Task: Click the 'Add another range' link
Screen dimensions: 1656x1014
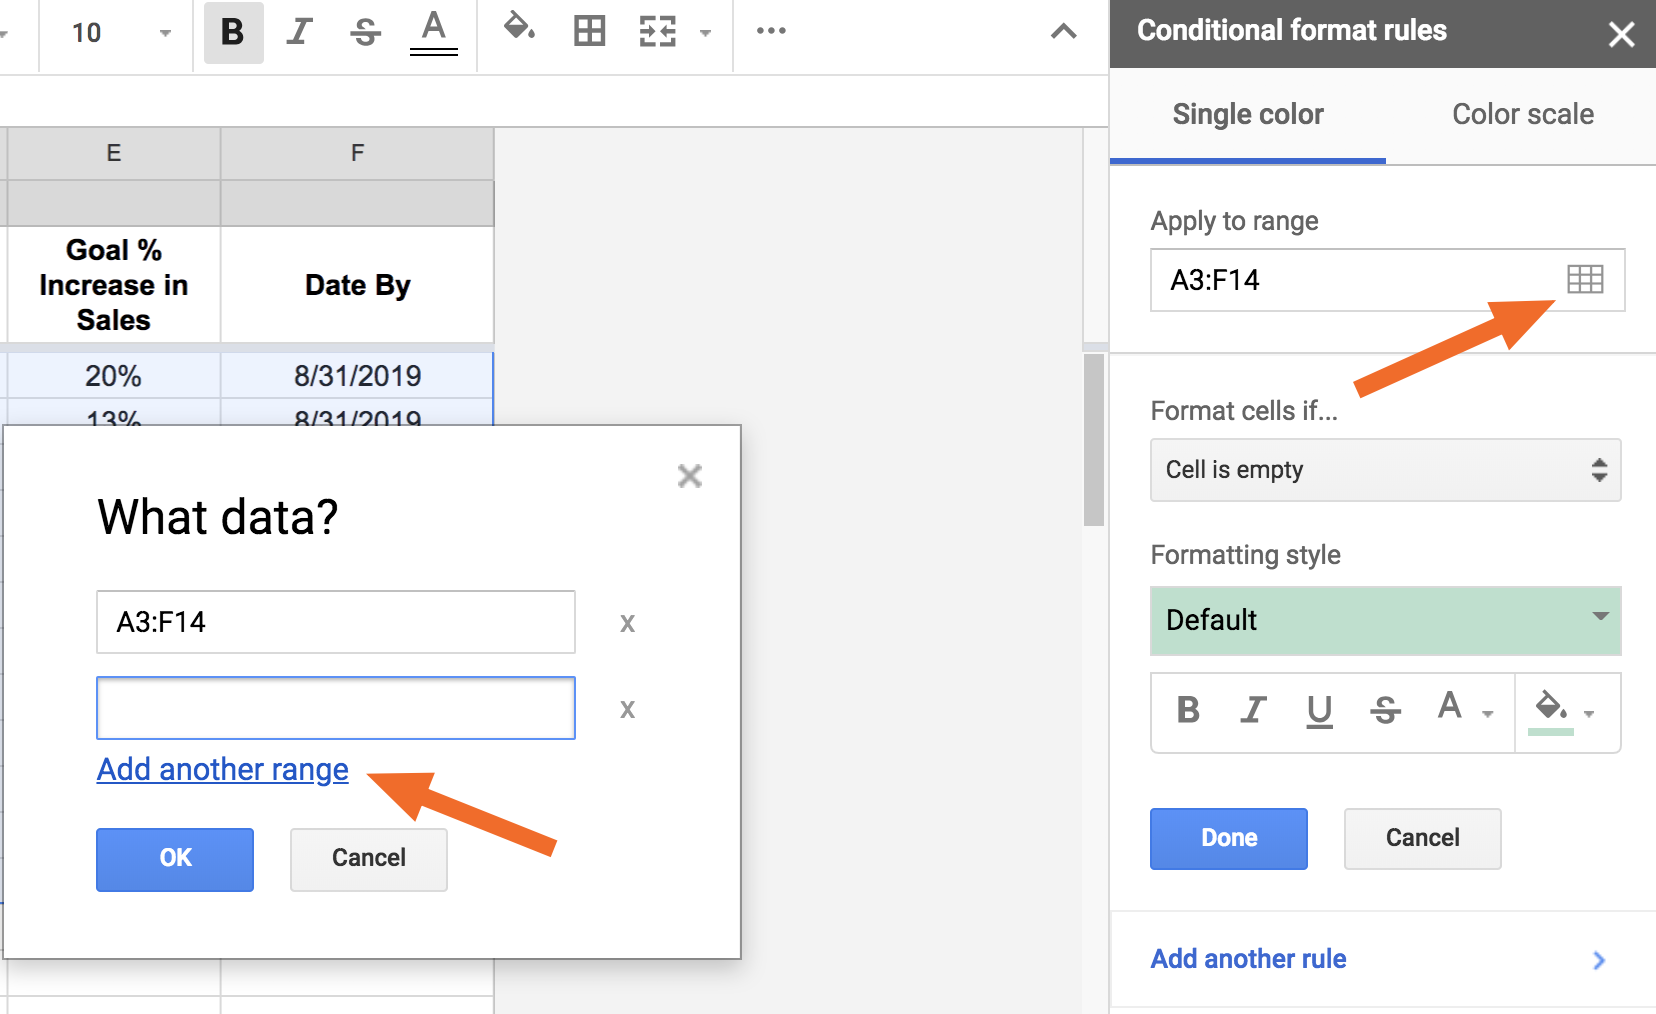Action: coord(222,770)
